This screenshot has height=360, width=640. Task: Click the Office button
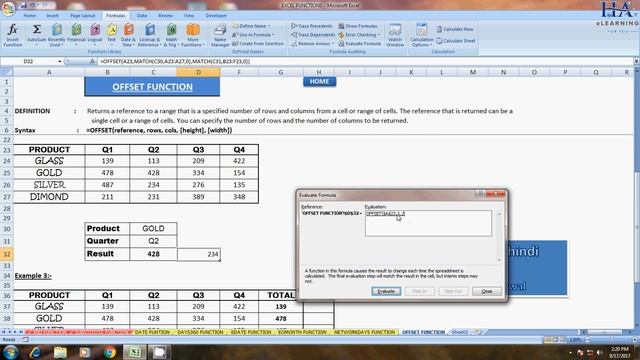point(8,8)
